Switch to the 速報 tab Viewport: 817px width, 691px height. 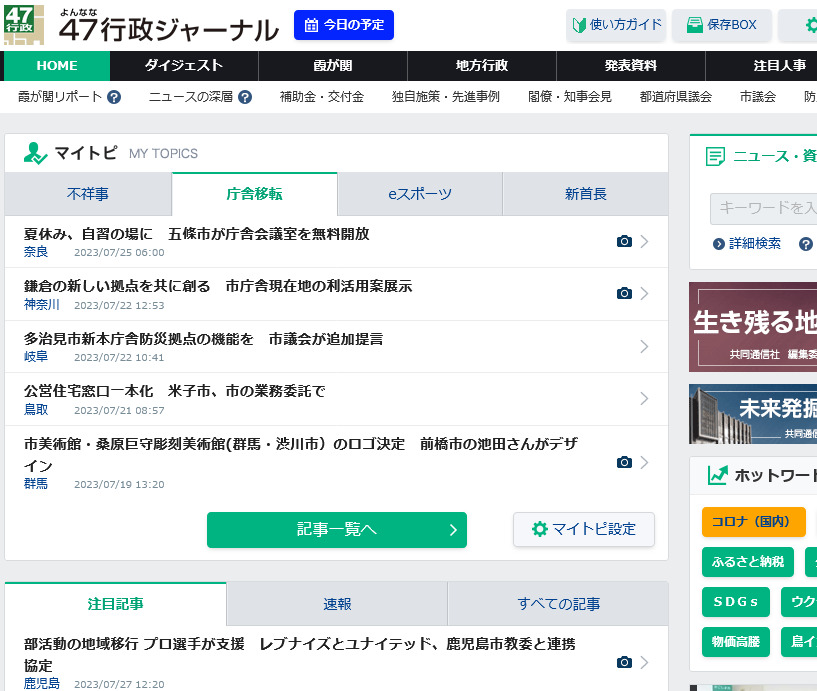tap(336, 603)
